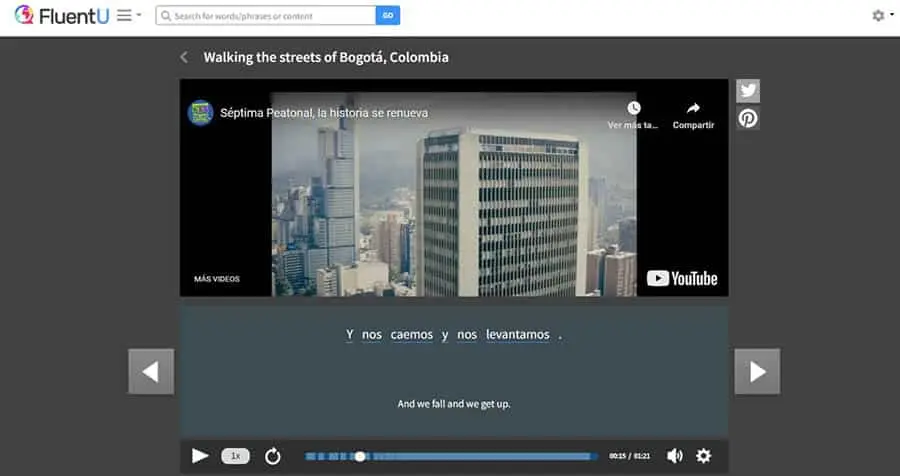Share the video on Pinterest
Viewport: 900px width, 476px height.
coord(748,118)
